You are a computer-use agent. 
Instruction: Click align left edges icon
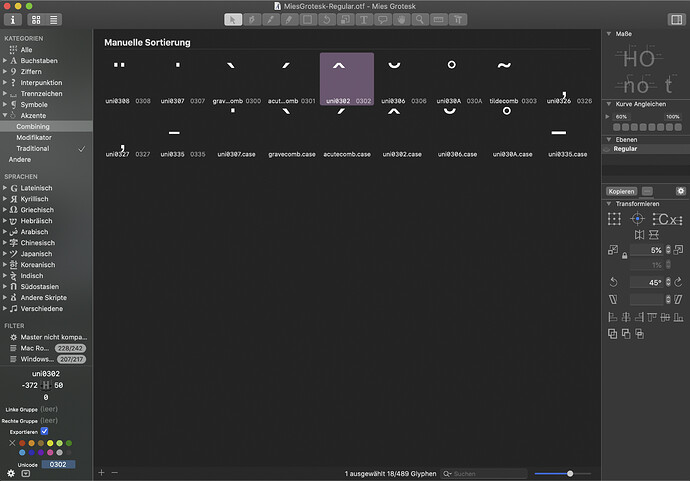[x=613, y=317]
